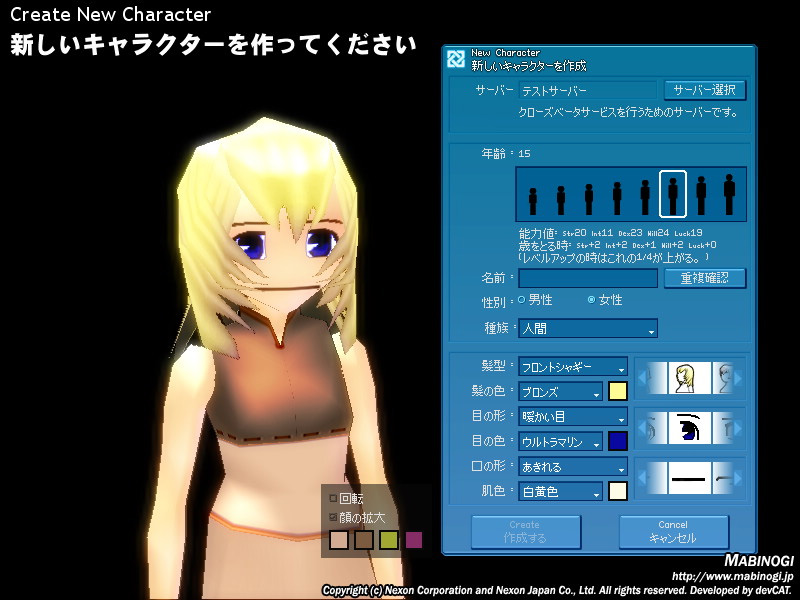
Task: Select the second age silhouette
Action: [561, 200]
